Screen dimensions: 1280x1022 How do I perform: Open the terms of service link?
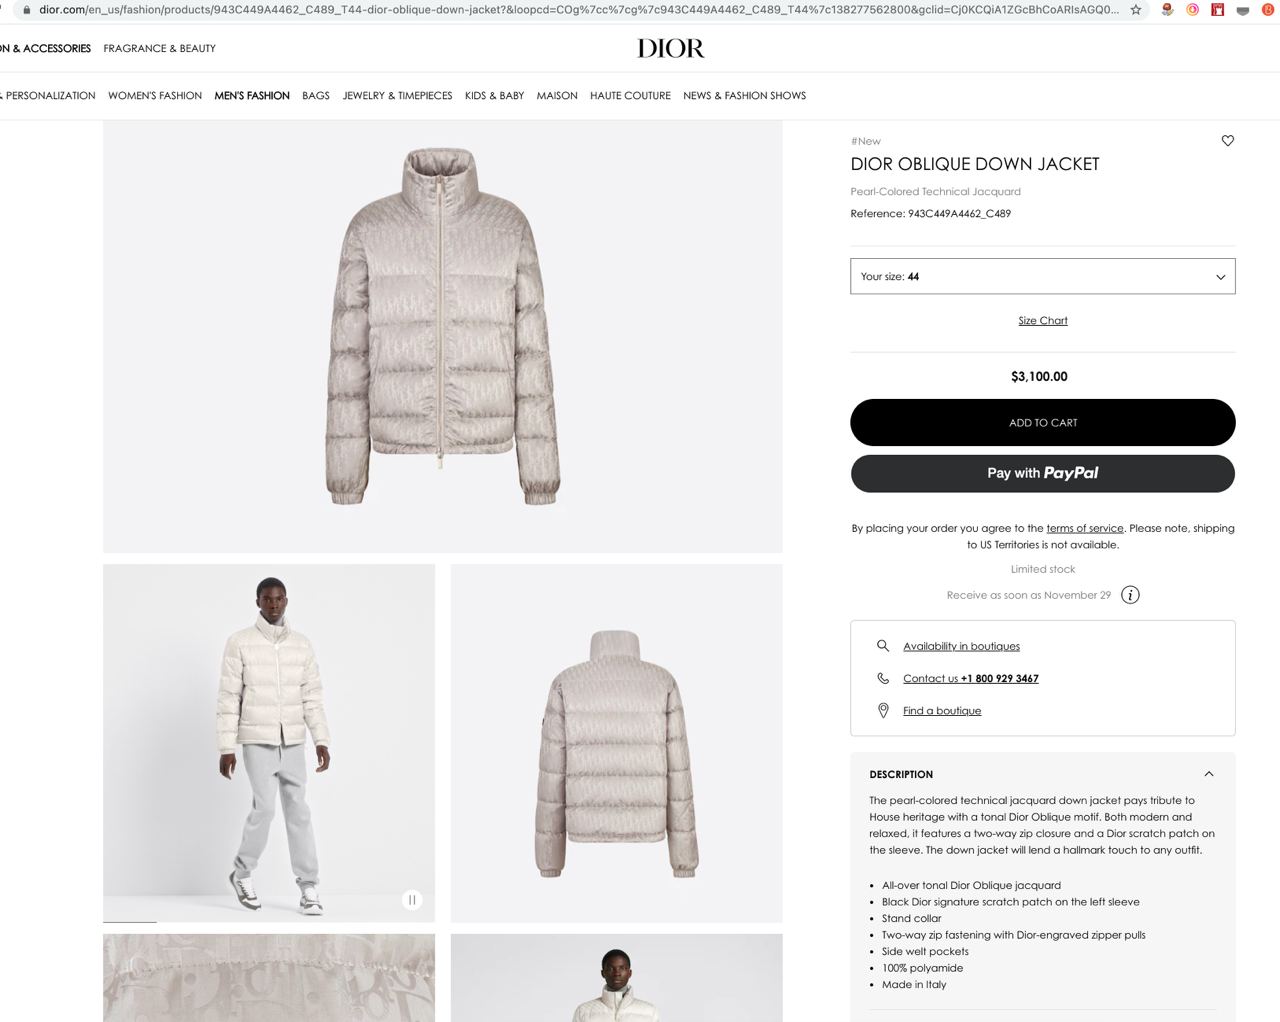[1085, 528]
